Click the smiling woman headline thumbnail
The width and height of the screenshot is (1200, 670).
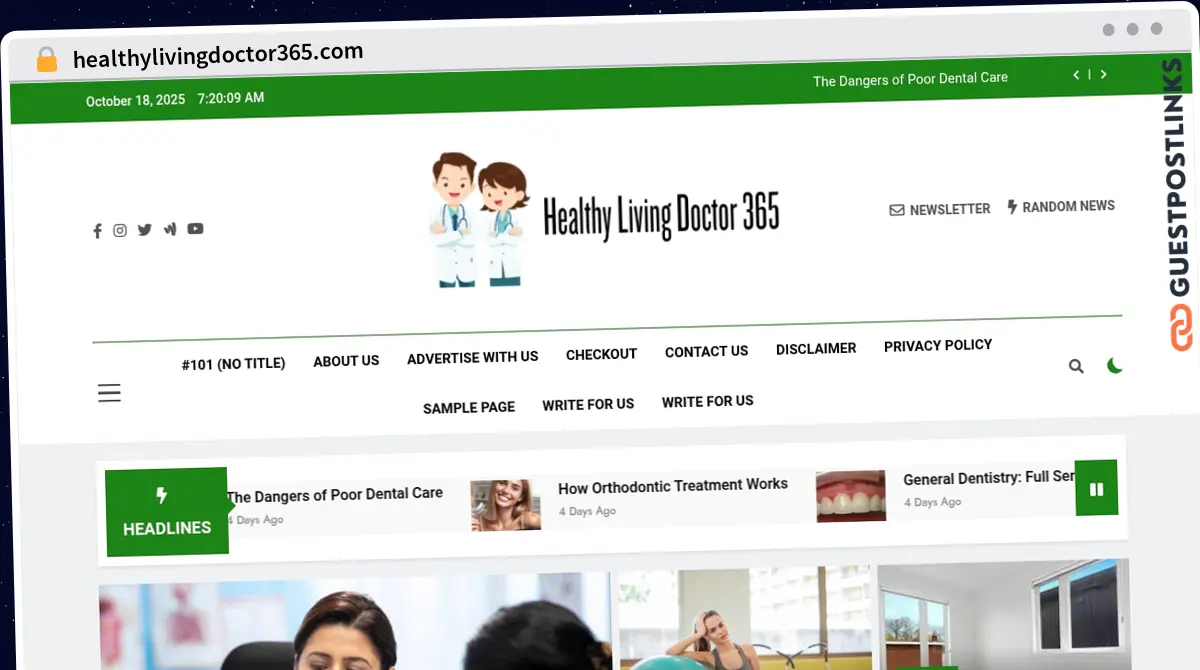tap(506, 504)
